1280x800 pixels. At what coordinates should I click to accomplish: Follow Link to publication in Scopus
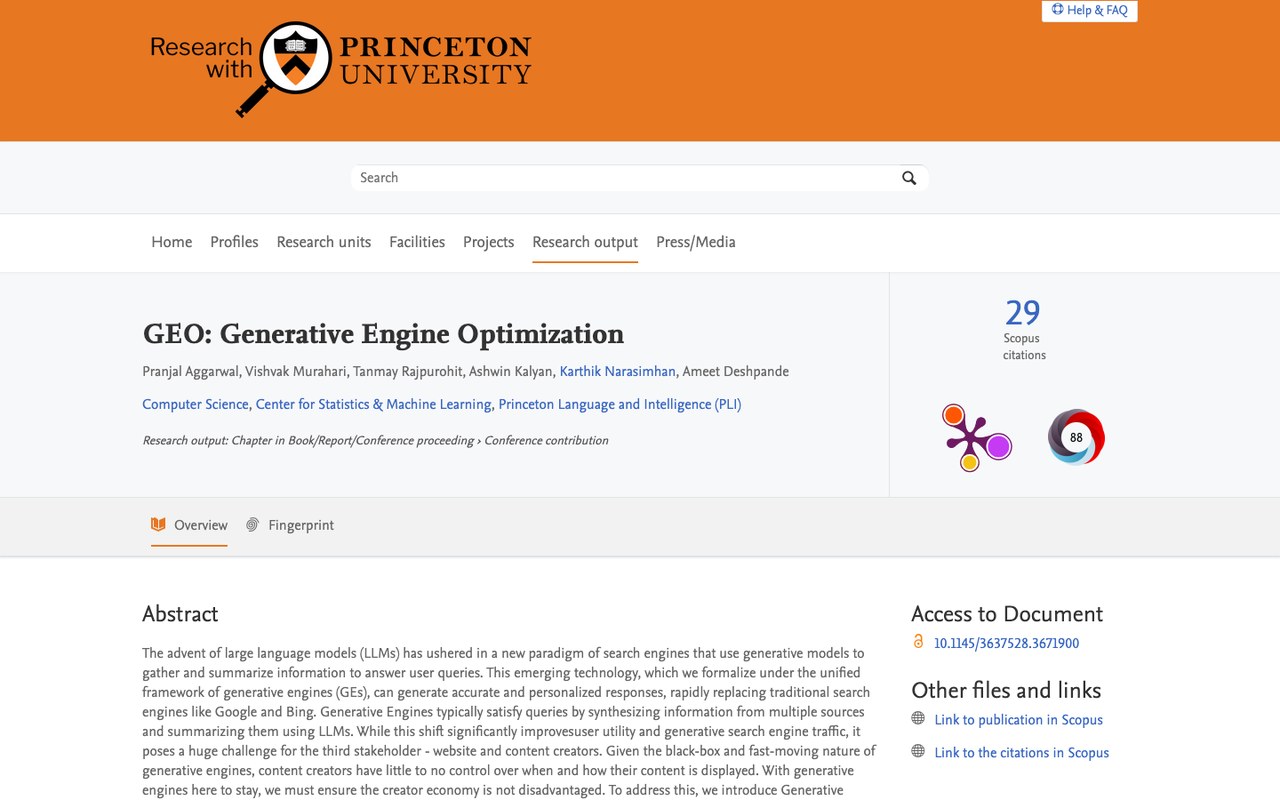(x=1018, y=720)
